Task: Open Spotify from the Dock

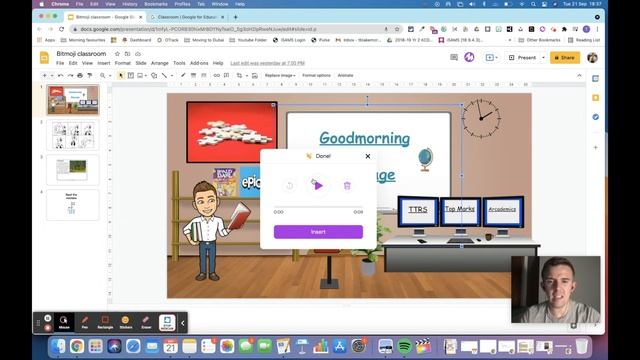Action: [404, 347]
